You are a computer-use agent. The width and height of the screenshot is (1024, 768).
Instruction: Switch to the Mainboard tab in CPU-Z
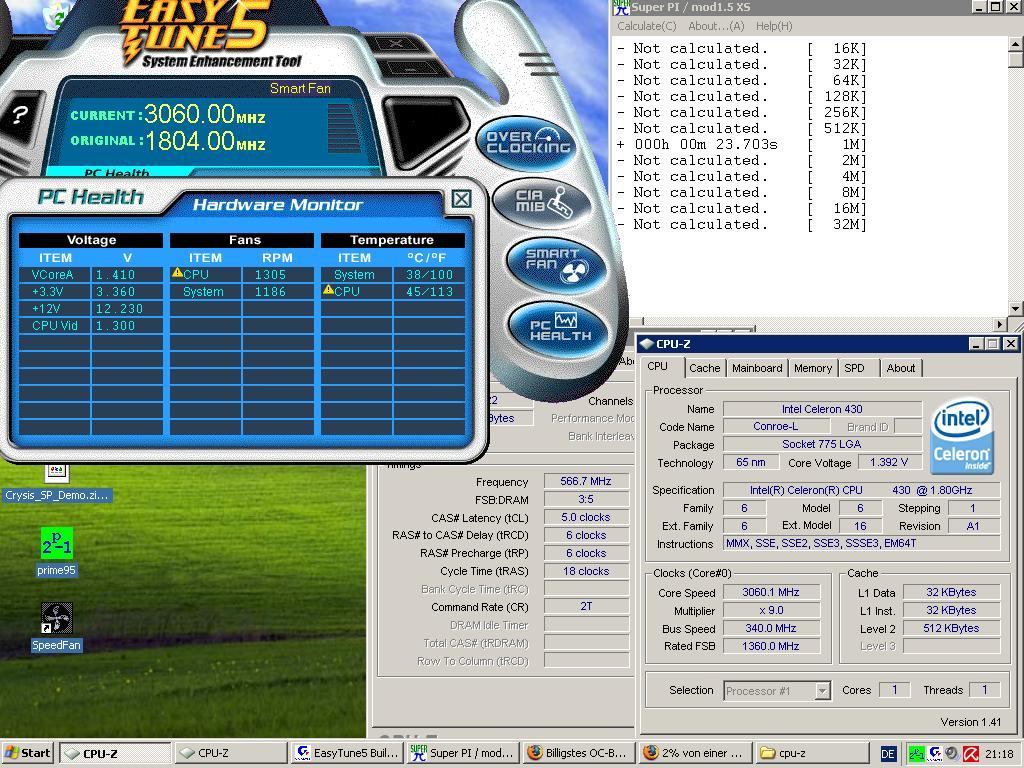click(x=757, y=368)
